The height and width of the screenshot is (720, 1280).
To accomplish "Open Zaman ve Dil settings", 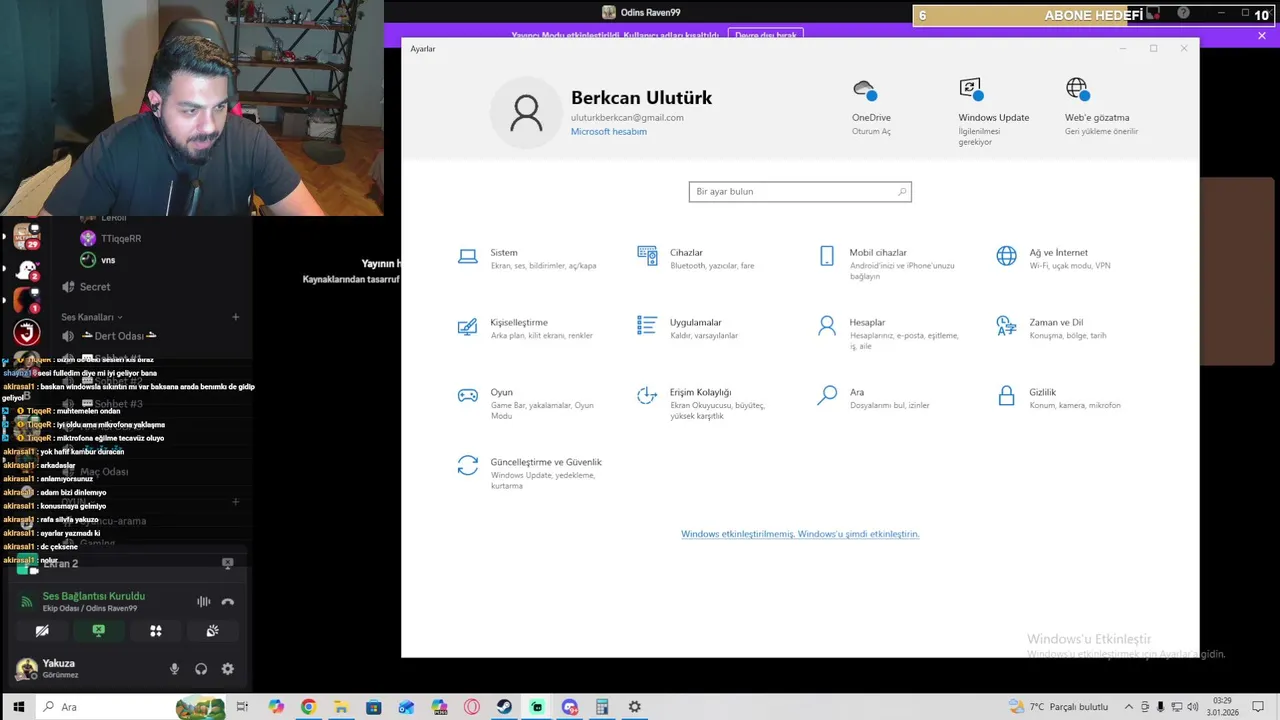I will [x=1052, y=328].
